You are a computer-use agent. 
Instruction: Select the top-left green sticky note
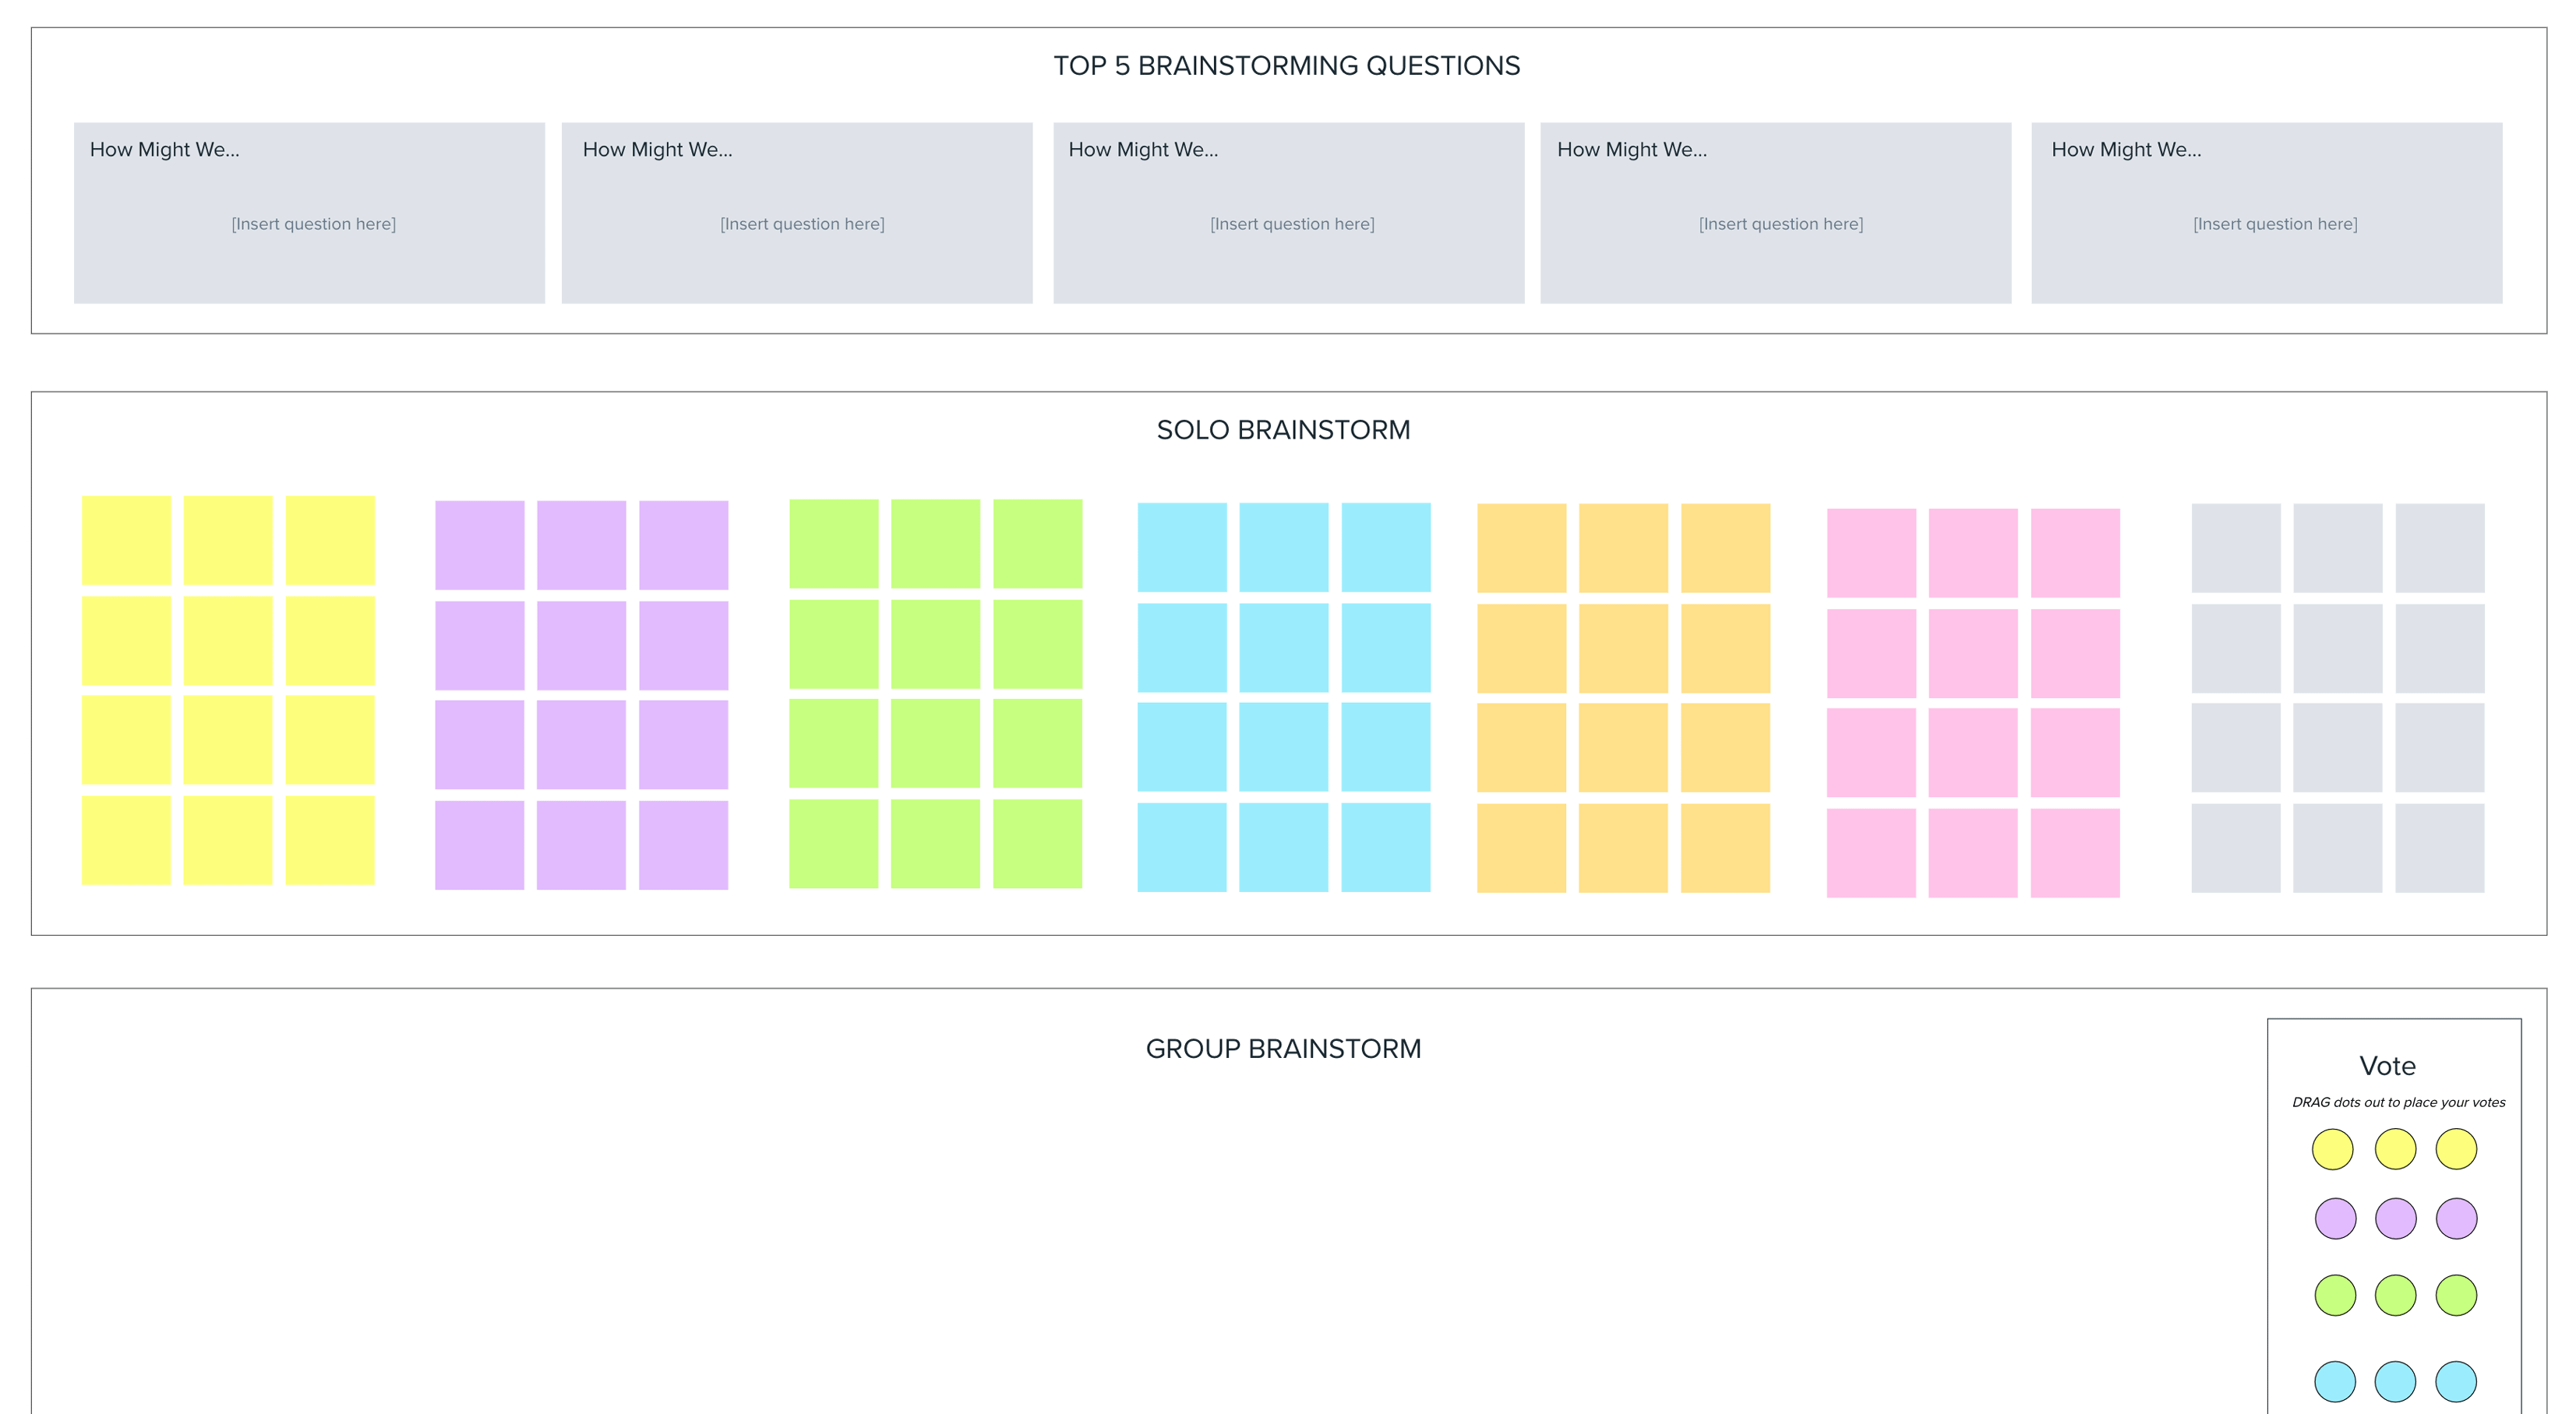[833, 544]
